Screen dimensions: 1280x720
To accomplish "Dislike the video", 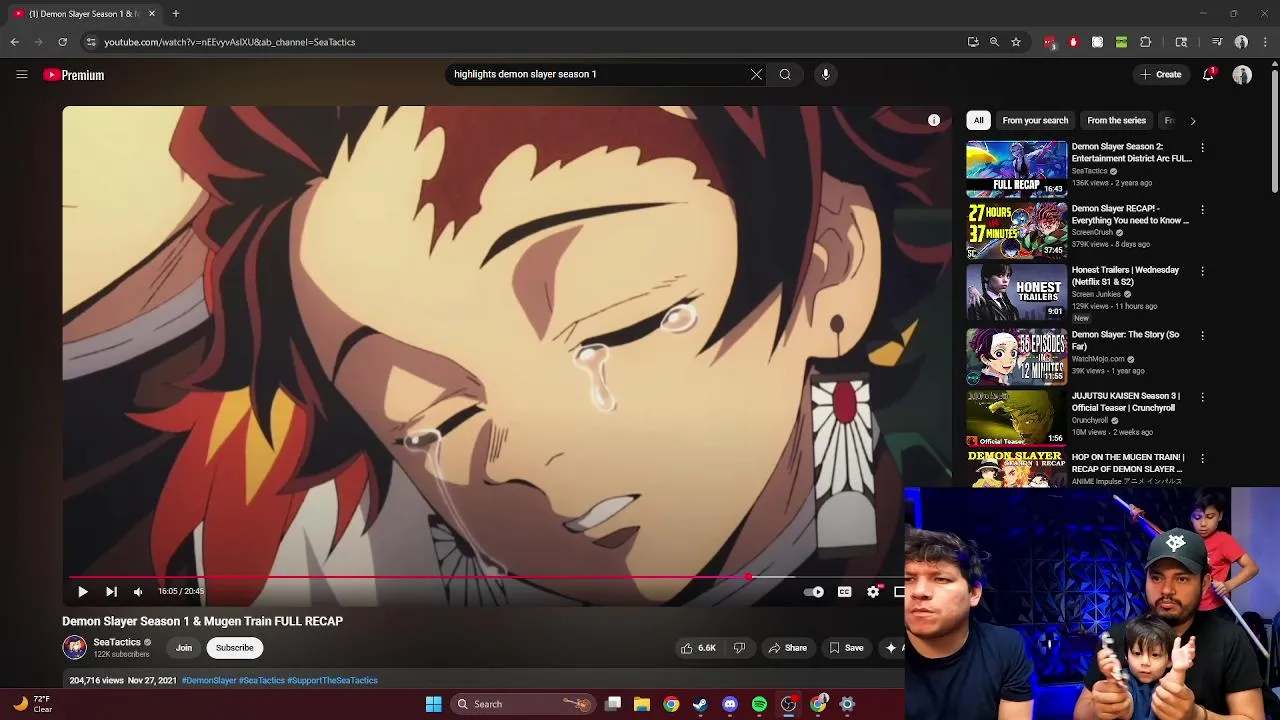I will (x=739, y=648).
